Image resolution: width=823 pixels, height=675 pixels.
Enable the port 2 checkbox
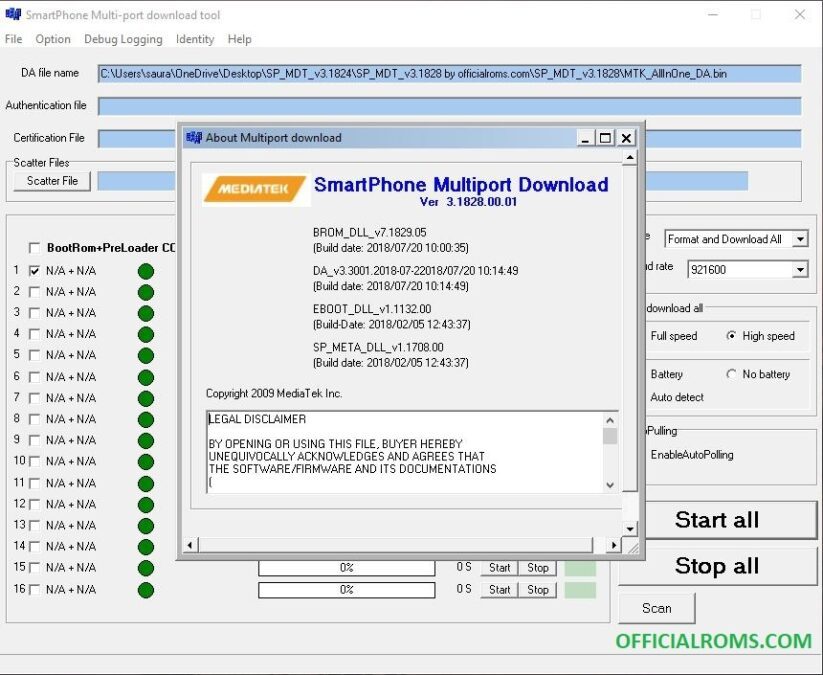pos(35,292)
